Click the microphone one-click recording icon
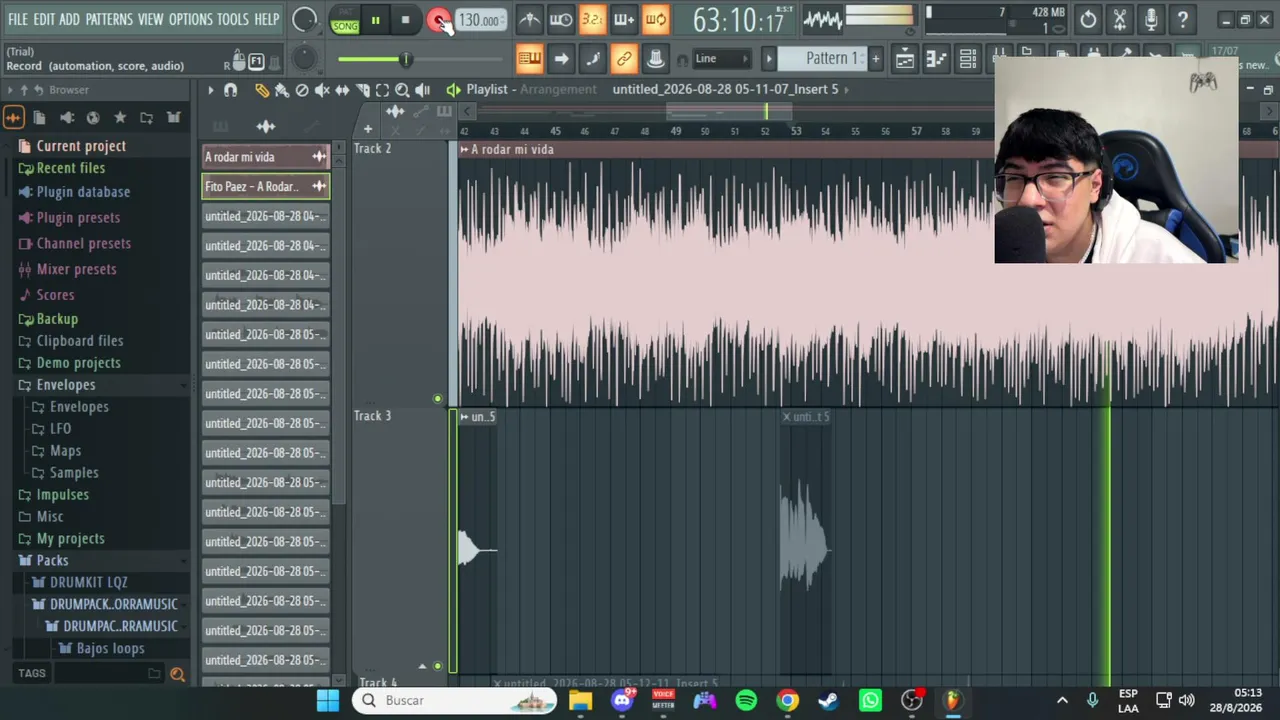This screenshot has height=720, width=1280. (x=1151, y=19)
